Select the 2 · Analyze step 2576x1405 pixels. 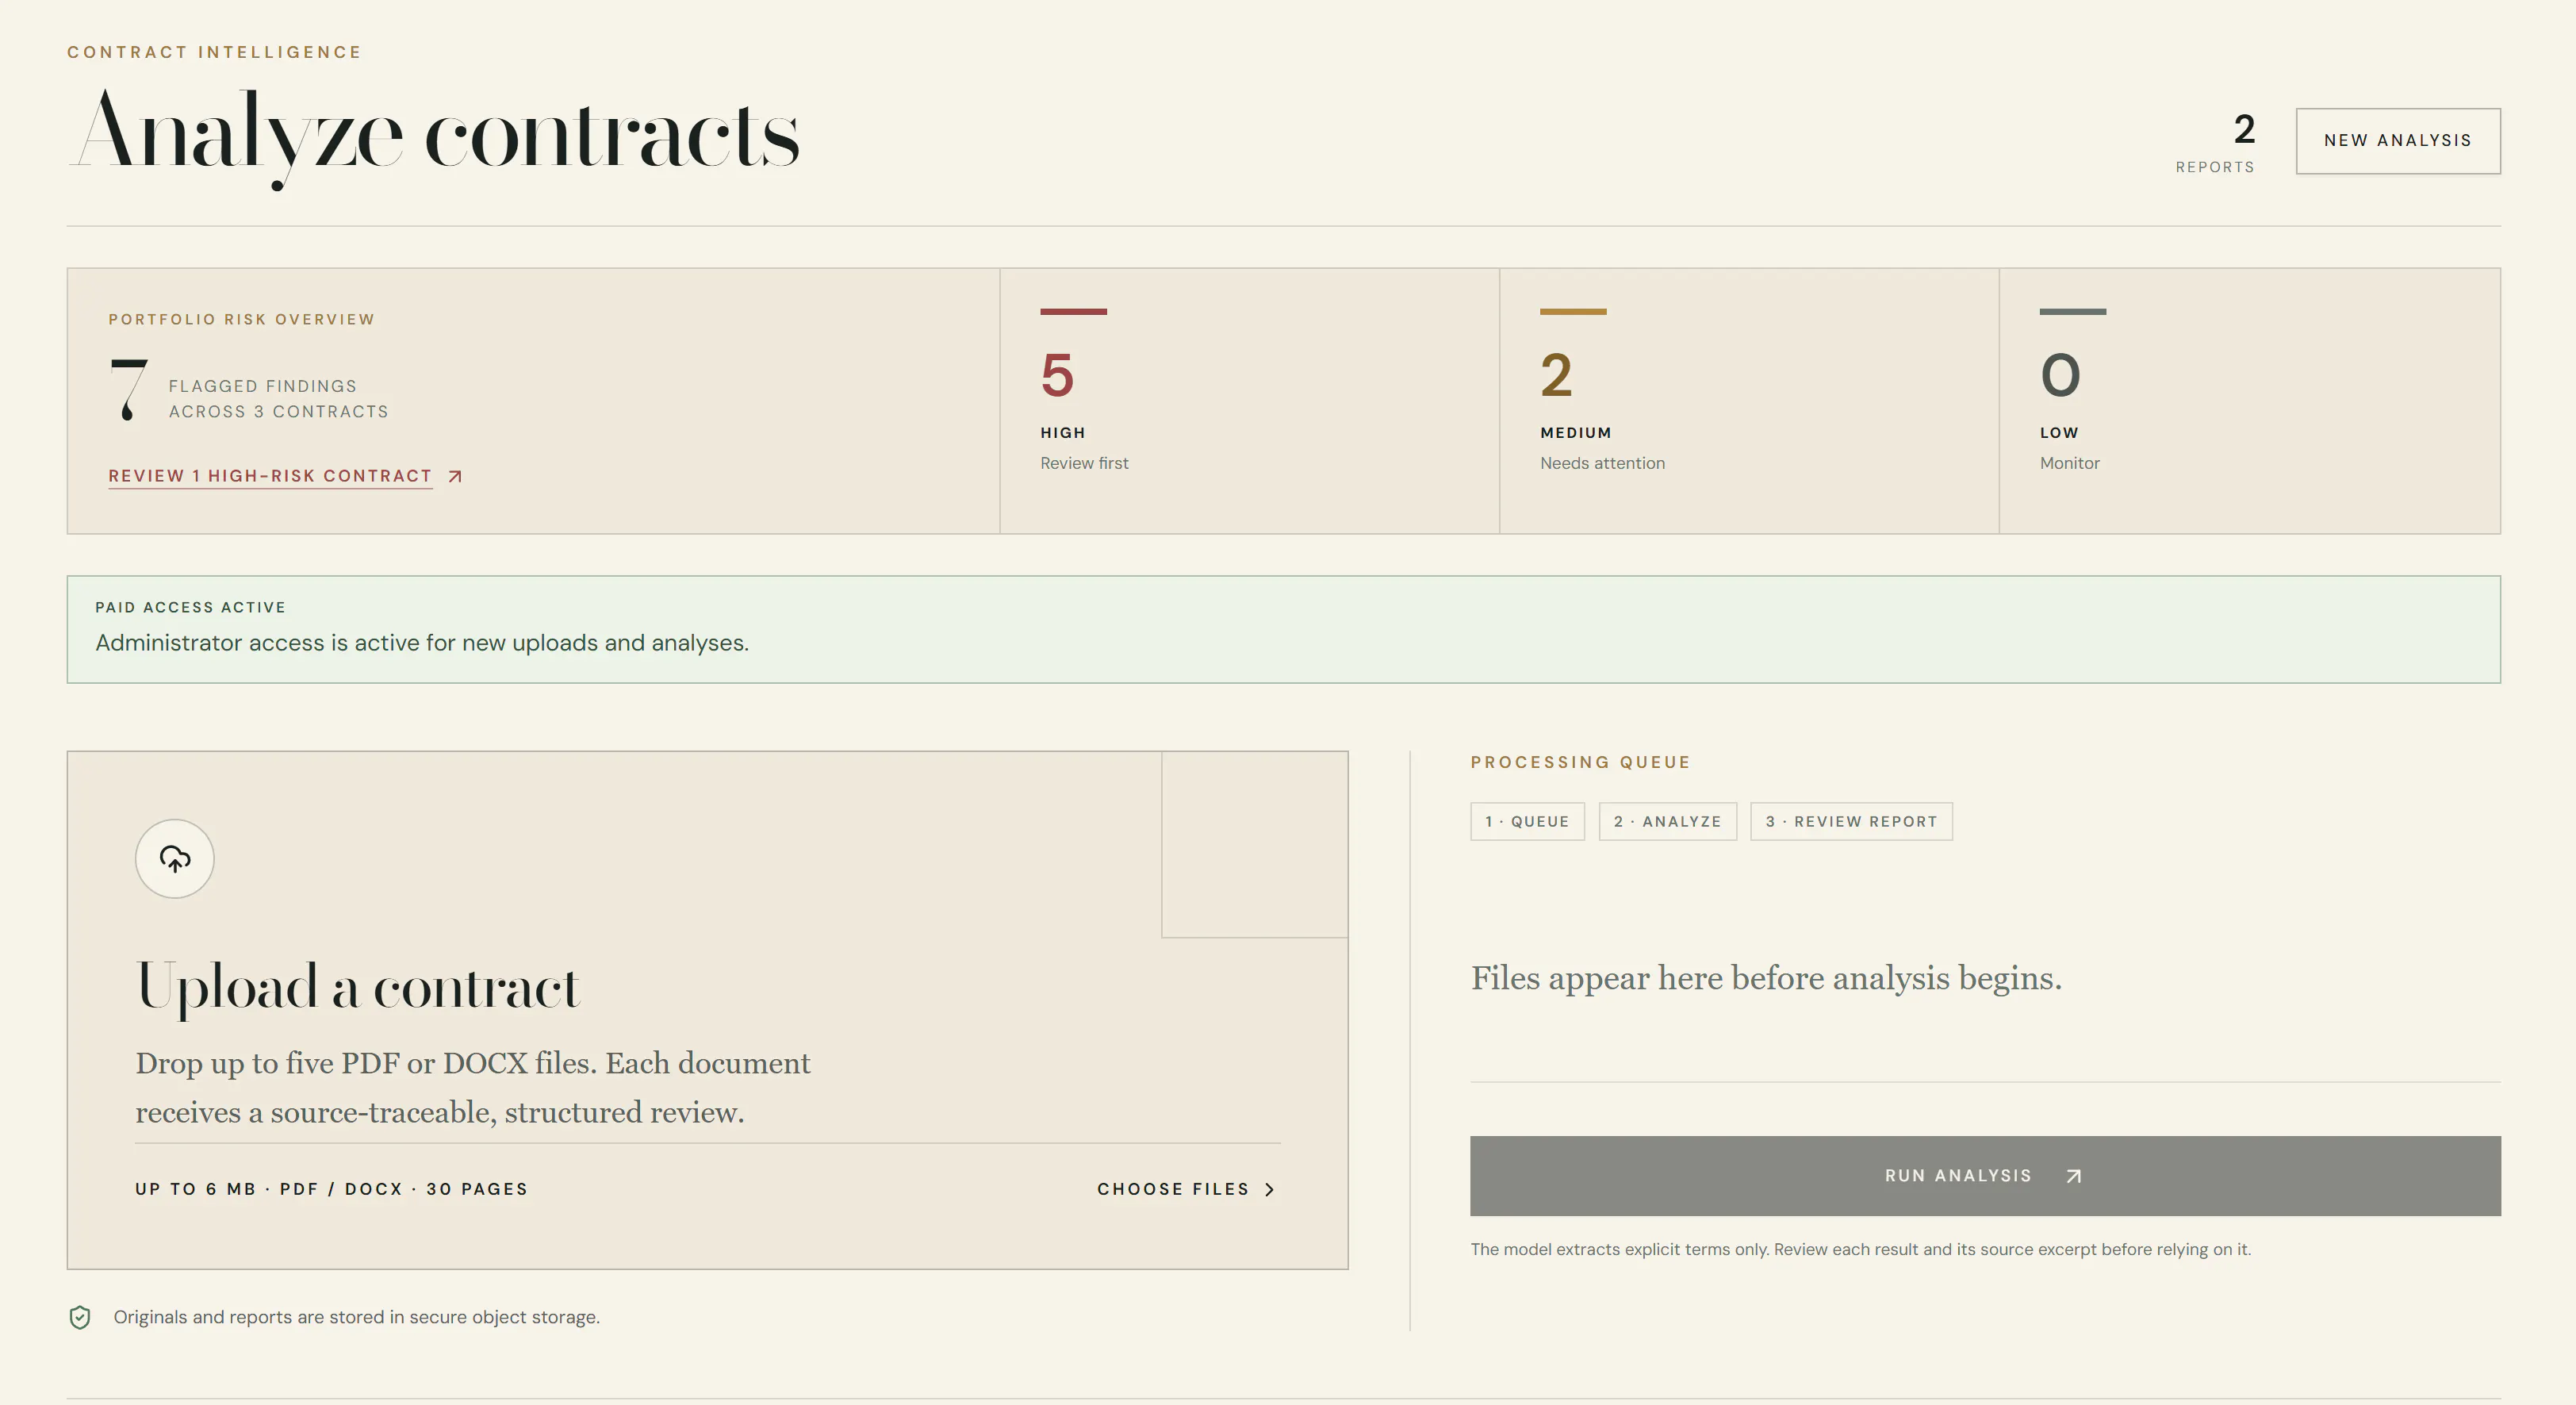pos(1667,821)
